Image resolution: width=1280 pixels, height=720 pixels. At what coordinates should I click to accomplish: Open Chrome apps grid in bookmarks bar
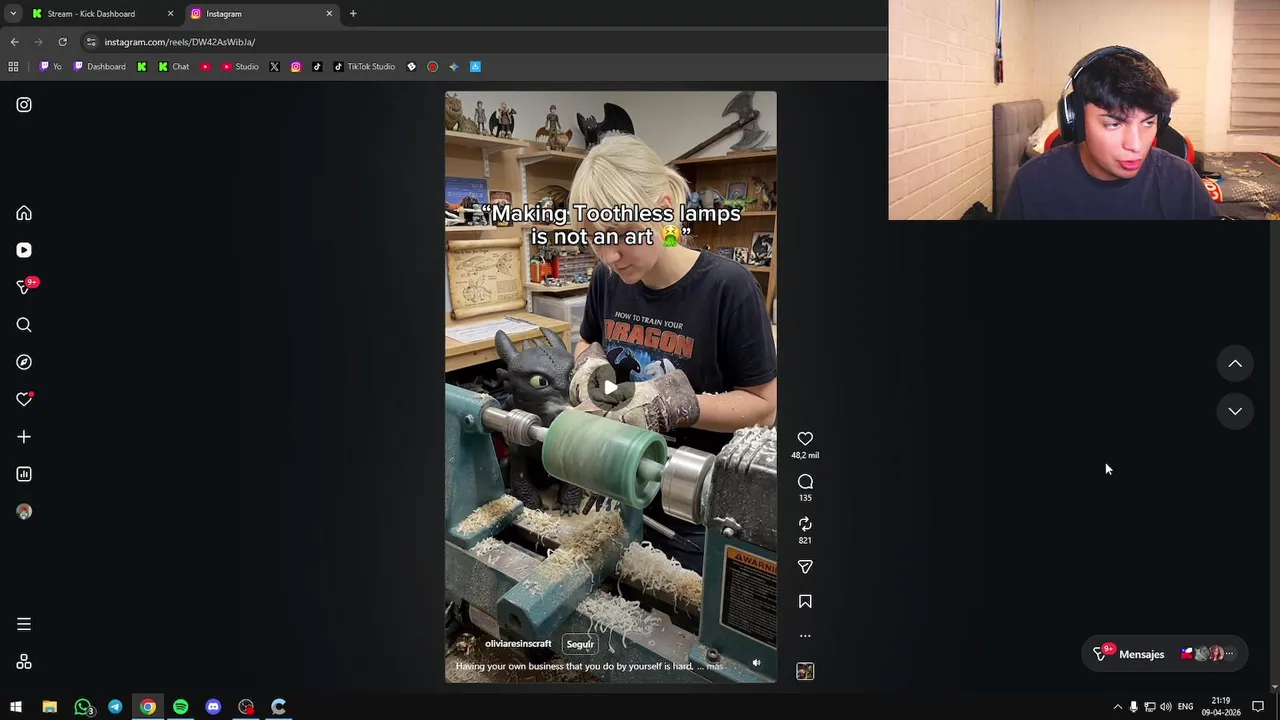tap(13, 67)
